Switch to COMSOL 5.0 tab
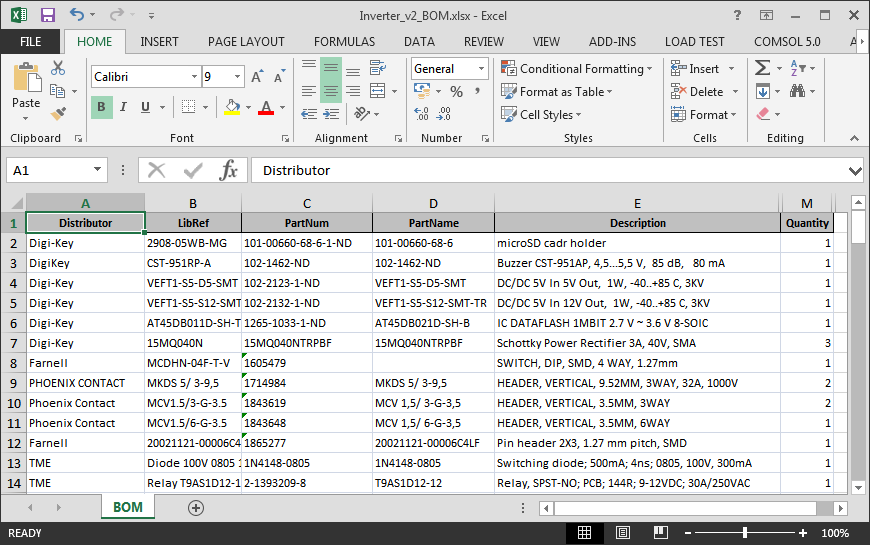Image resolution: width=870 pixels, height=545 pixels. (787, 42)
